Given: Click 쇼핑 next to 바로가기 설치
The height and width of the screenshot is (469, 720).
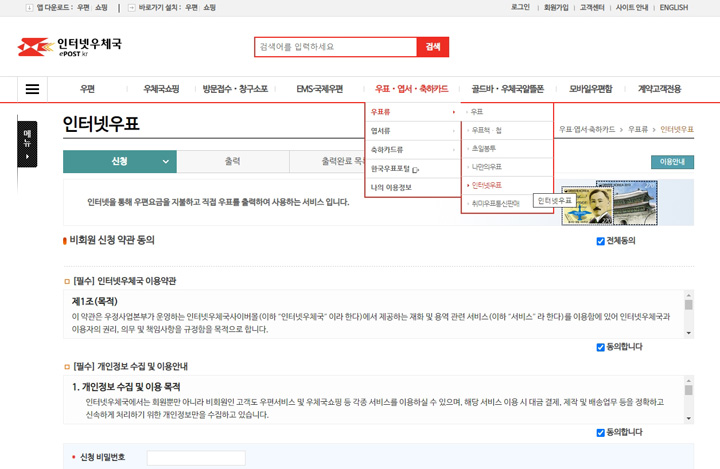Looking at the screenshot, I should pyautogui.click(x=210, y=7).
